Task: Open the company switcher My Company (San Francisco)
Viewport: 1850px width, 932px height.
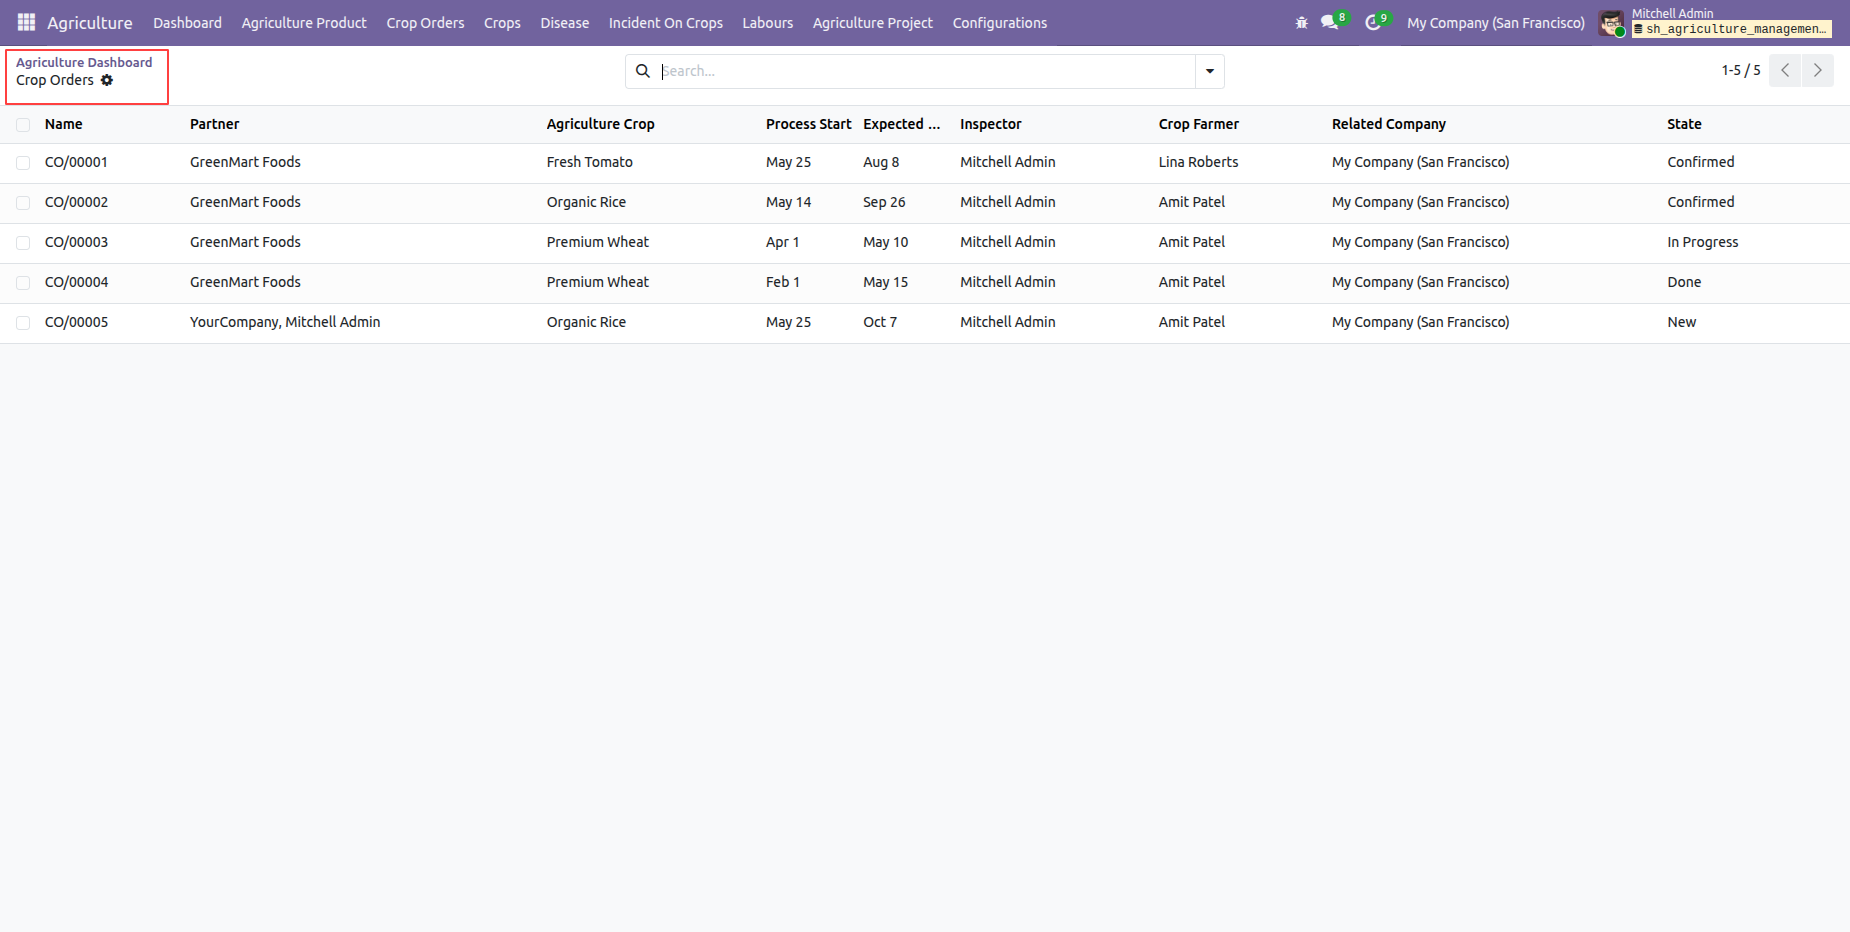Action: click(x=1496, y=23)
